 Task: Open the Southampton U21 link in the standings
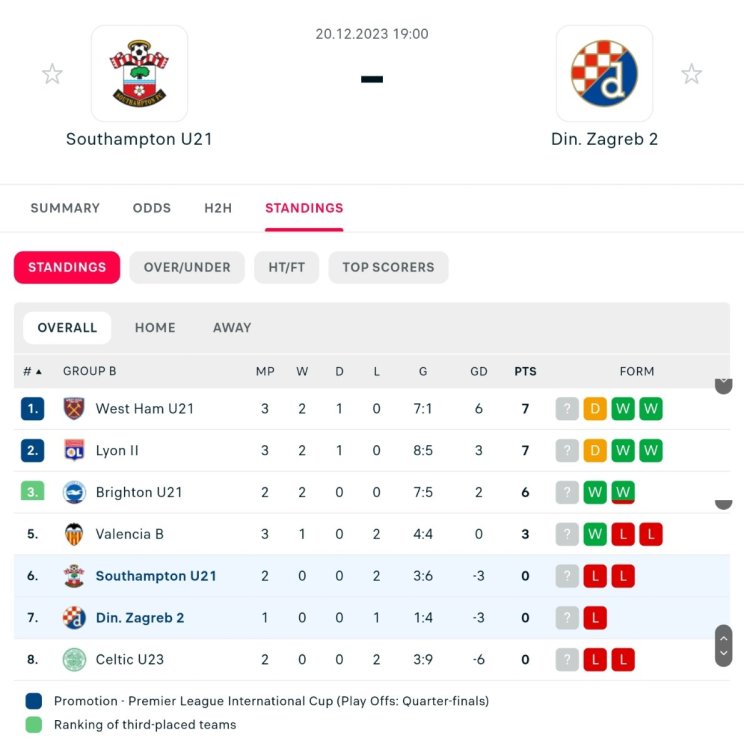click(156, 576)
